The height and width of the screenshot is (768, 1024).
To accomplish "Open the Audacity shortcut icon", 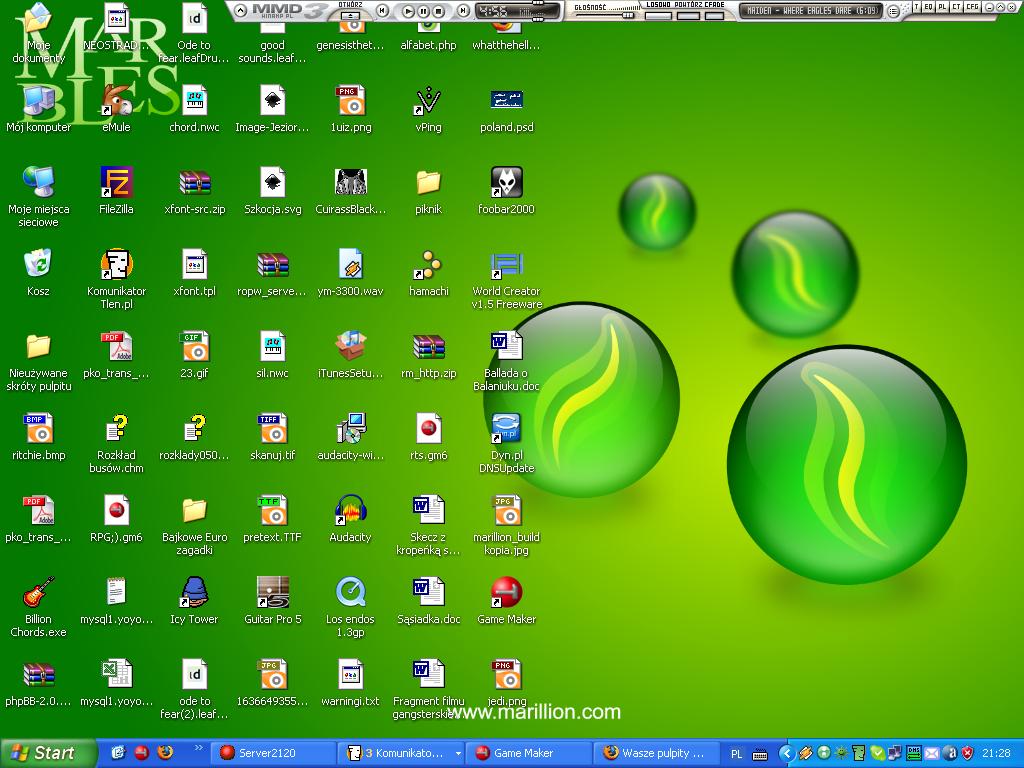I will [350, 511].
